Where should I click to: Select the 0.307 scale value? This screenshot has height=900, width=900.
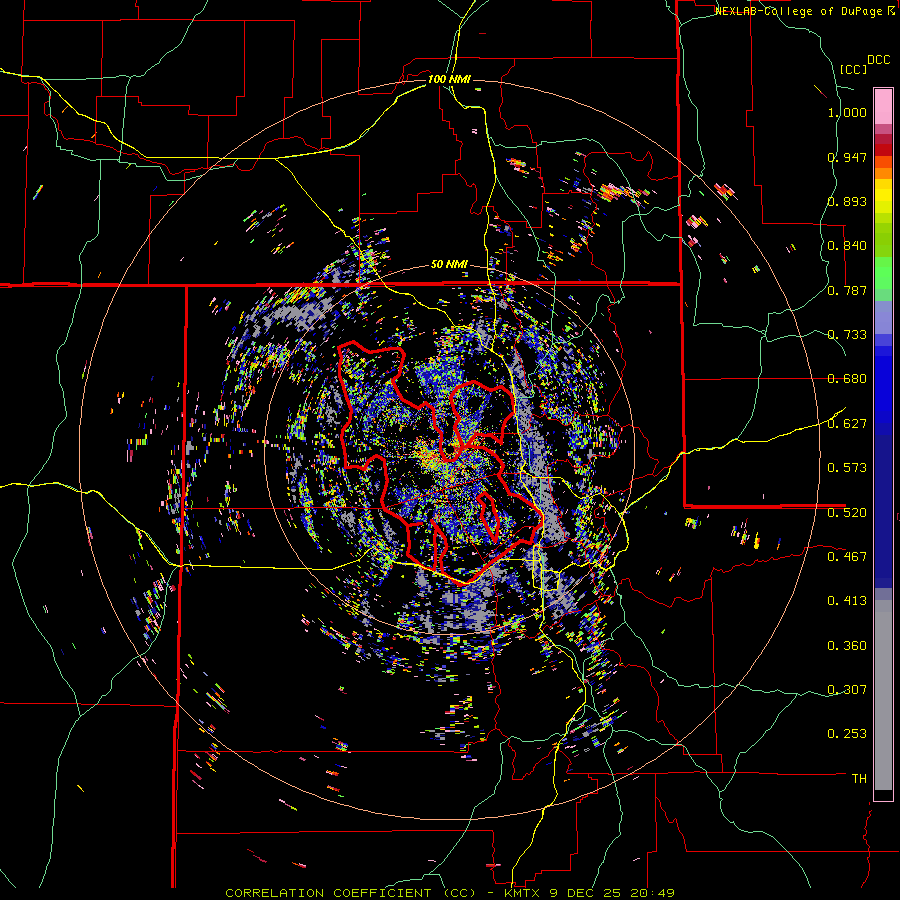tap(847, 689)
